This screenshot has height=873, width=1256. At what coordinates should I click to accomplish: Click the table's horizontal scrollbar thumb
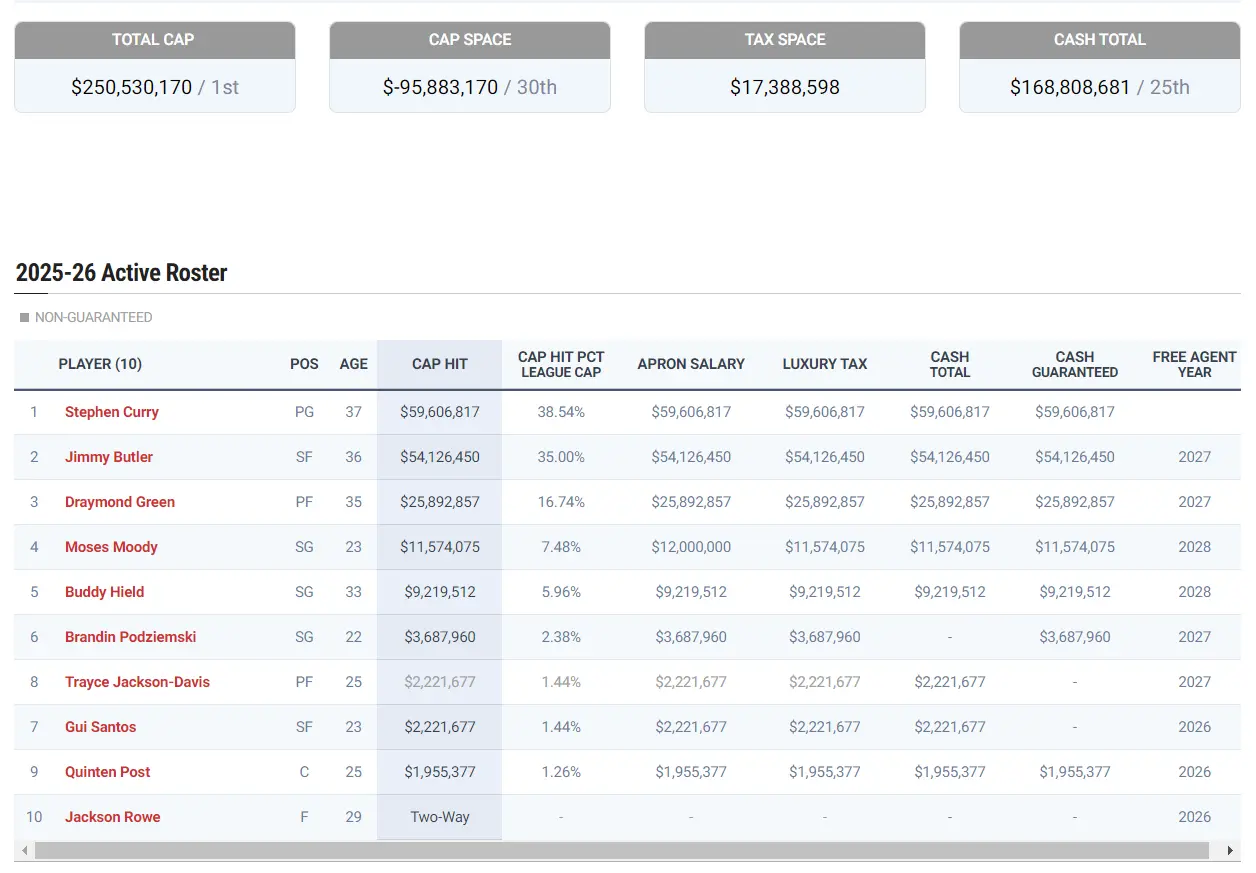[x=622, y=851]
